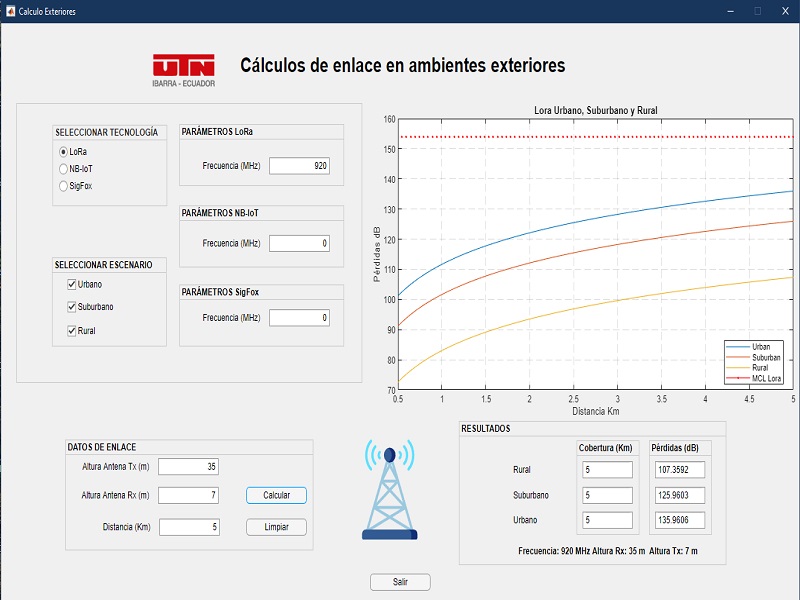Viewport: 800px width, 600px height.
Task: Click the "Distancia Km" x-axis label
Action: click(x=595, y=411)
